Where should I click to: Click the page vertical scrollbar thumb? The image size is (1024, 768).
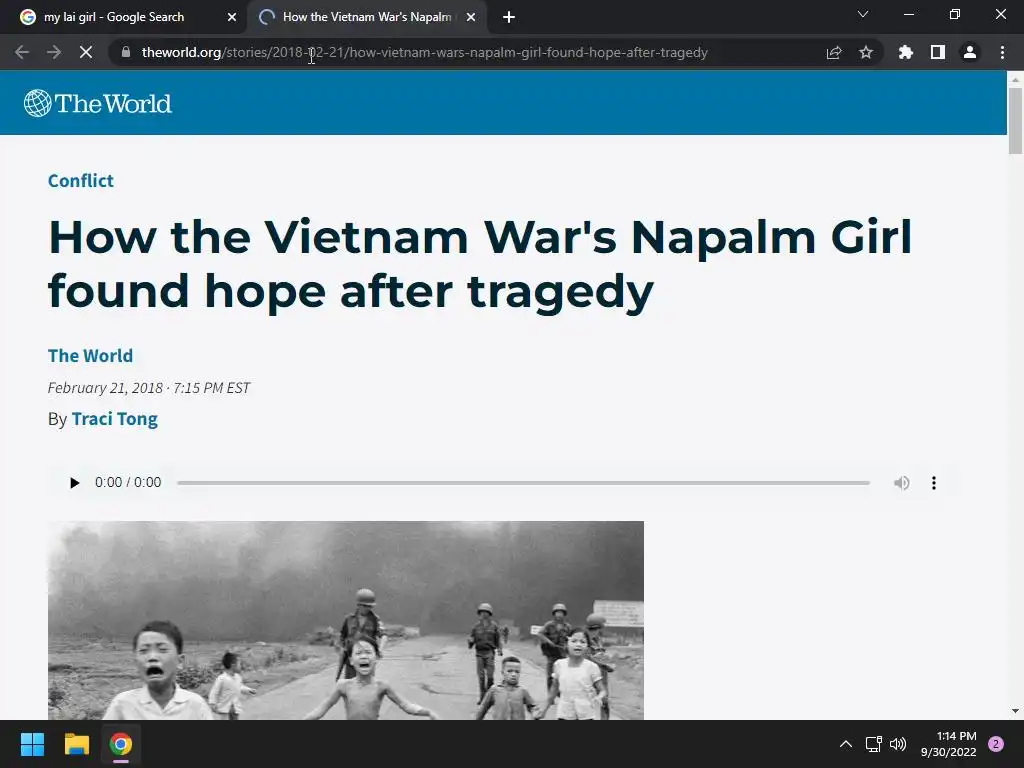point(1015,121)
